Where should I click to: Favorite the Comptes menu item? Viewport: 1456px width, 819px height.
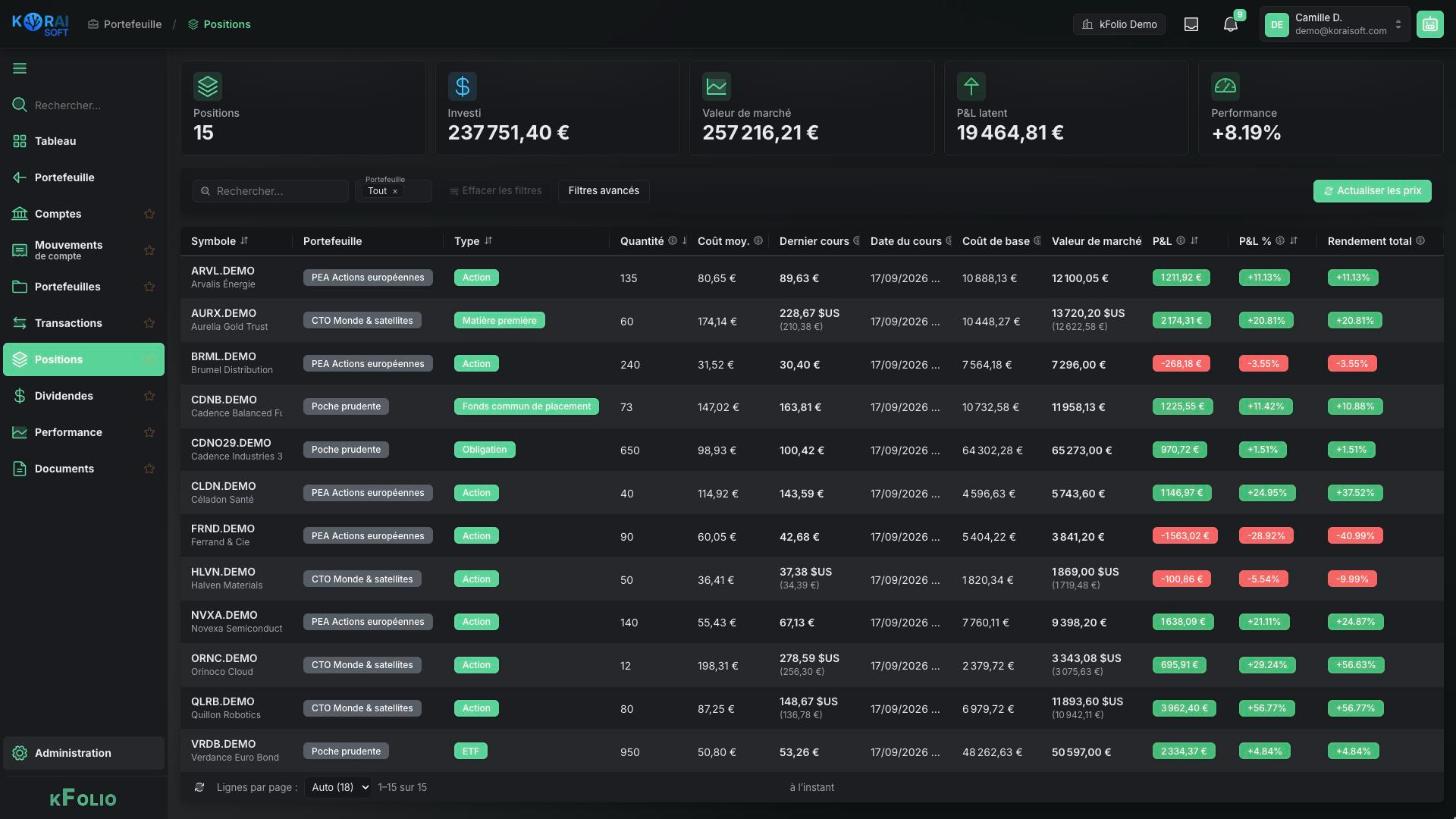pos(149,214)
